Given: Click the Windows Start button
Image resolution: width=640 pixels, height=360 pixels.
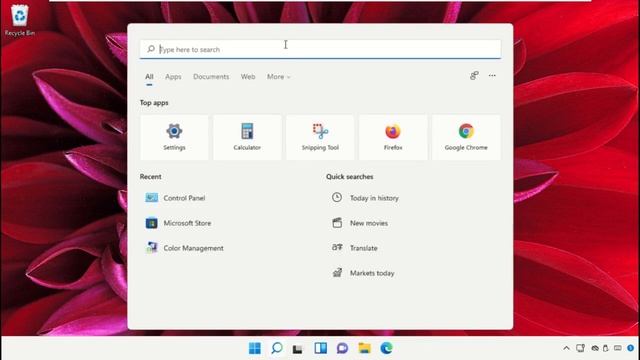Looking at the screenshot, I should [255, 348].
